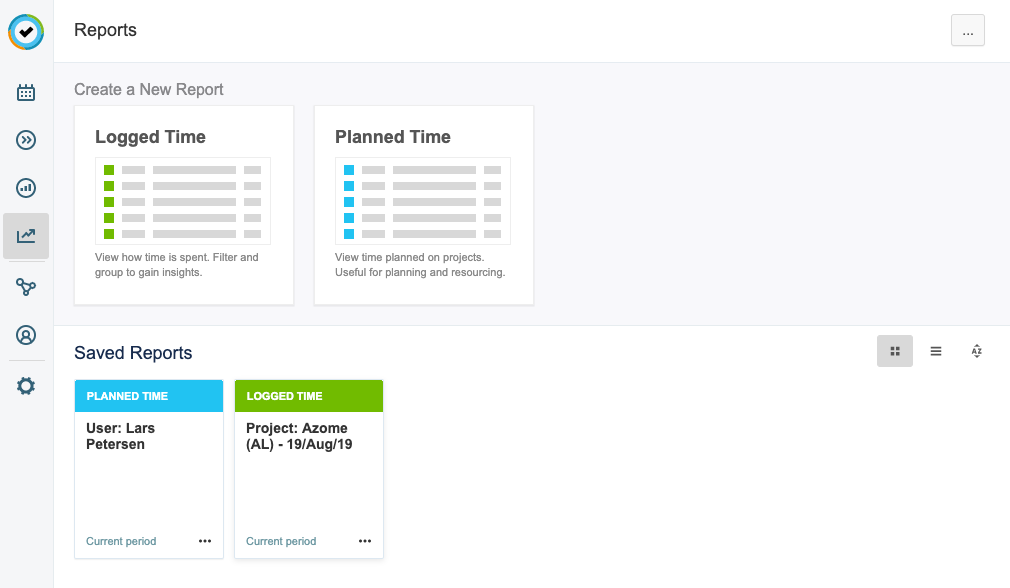Screen dimensions: 1010x588
Task: Open Tempo settings via the gear icon
Action: 25,385
